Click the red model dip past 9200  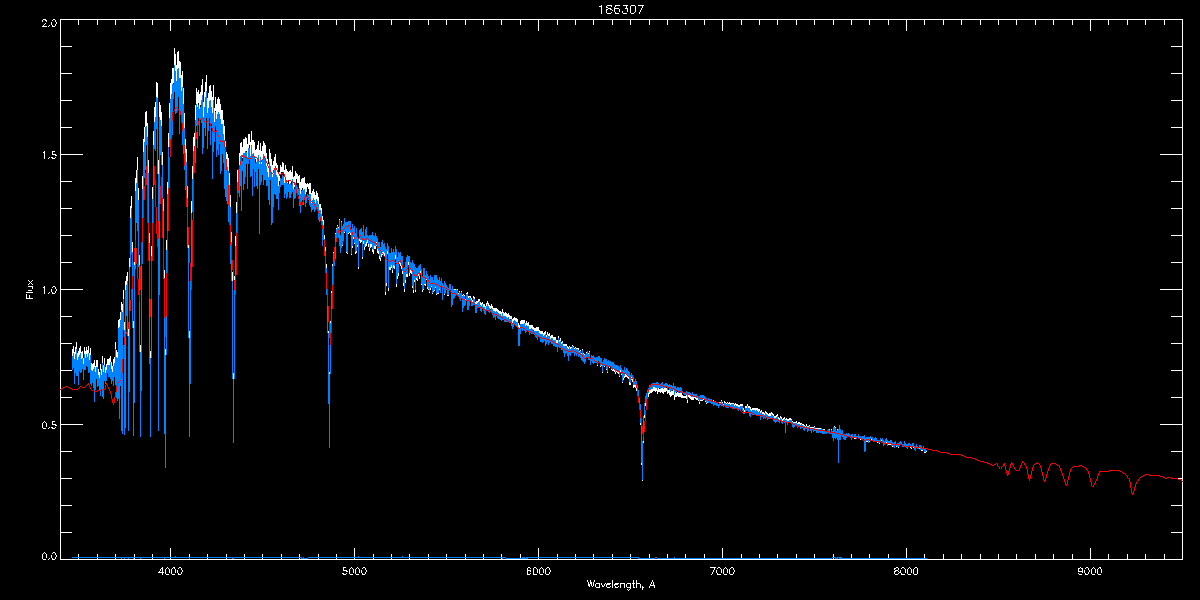(1133, 492)
